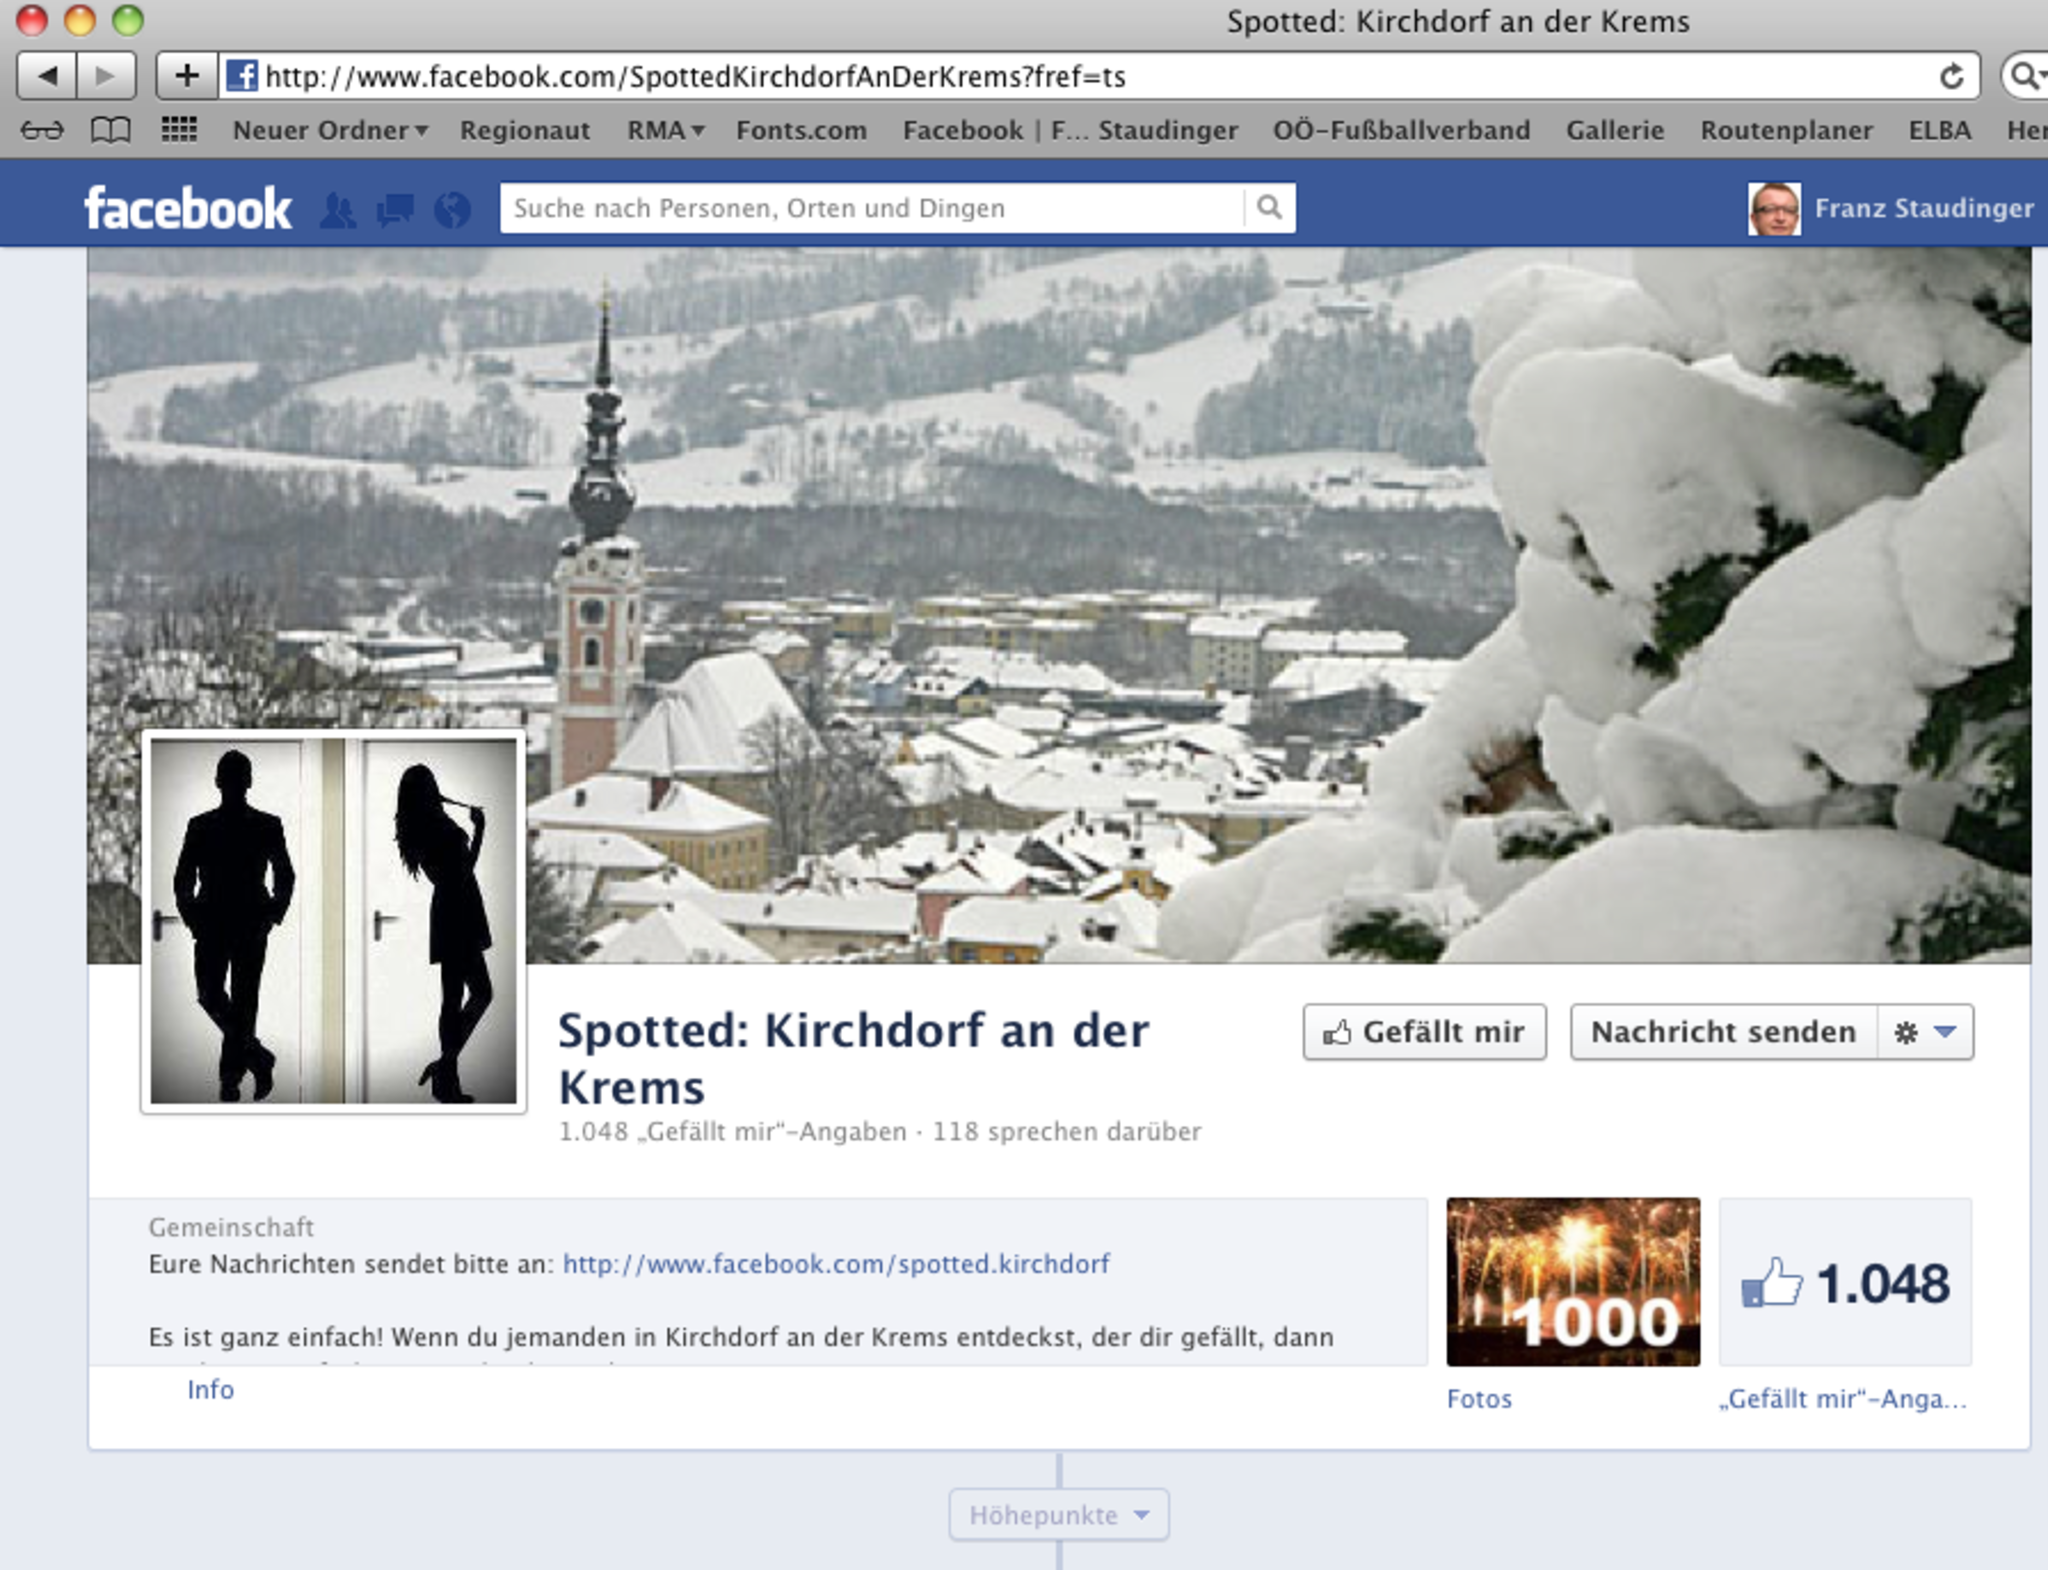Open the dropdown arrow beside the gear
The height and width of the screenshot is (1570, 2048).
click(x=1945, y=1032)
